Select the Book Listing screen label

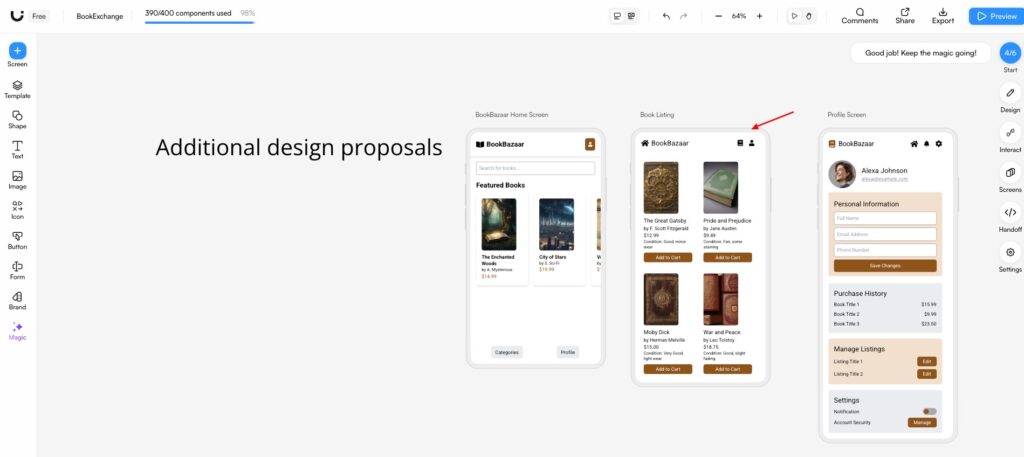coord(657,115)
